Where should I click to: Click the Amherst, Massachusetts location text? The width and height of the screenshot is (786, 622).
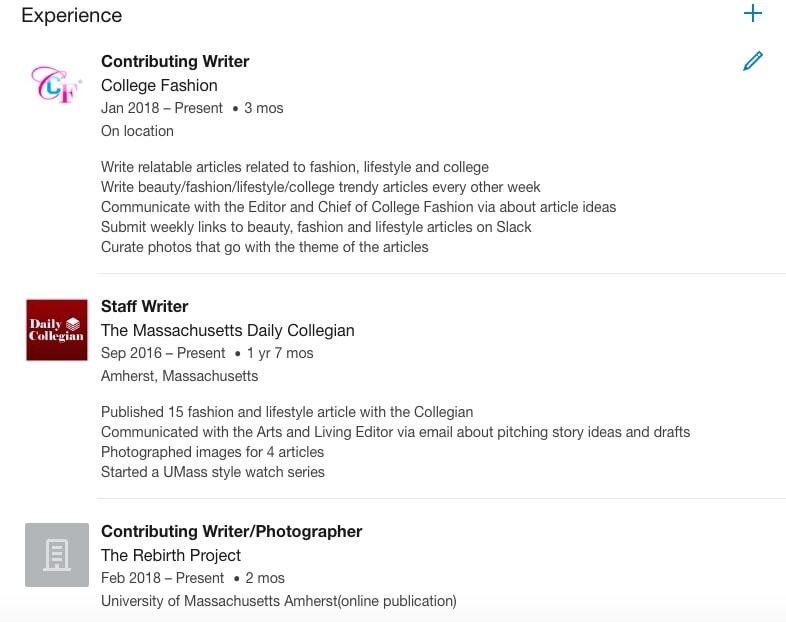[x=179, y=376]
